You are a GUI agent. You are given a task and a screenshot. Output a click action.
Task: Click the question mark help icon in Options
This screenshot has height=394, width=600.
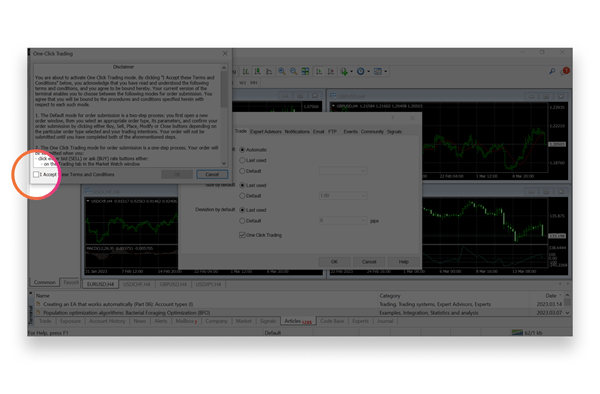tap(392, 118)
